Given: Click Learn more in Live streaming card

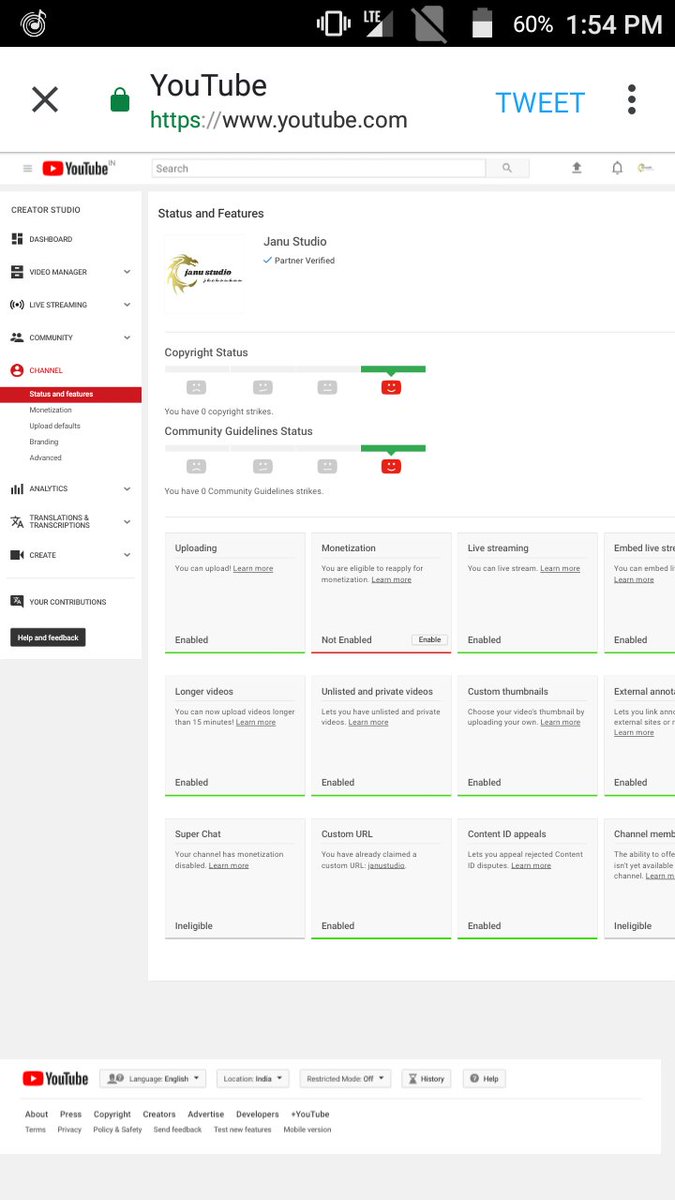Looking at the screenshot, I should pyautogui.click(x=560, y=569).
